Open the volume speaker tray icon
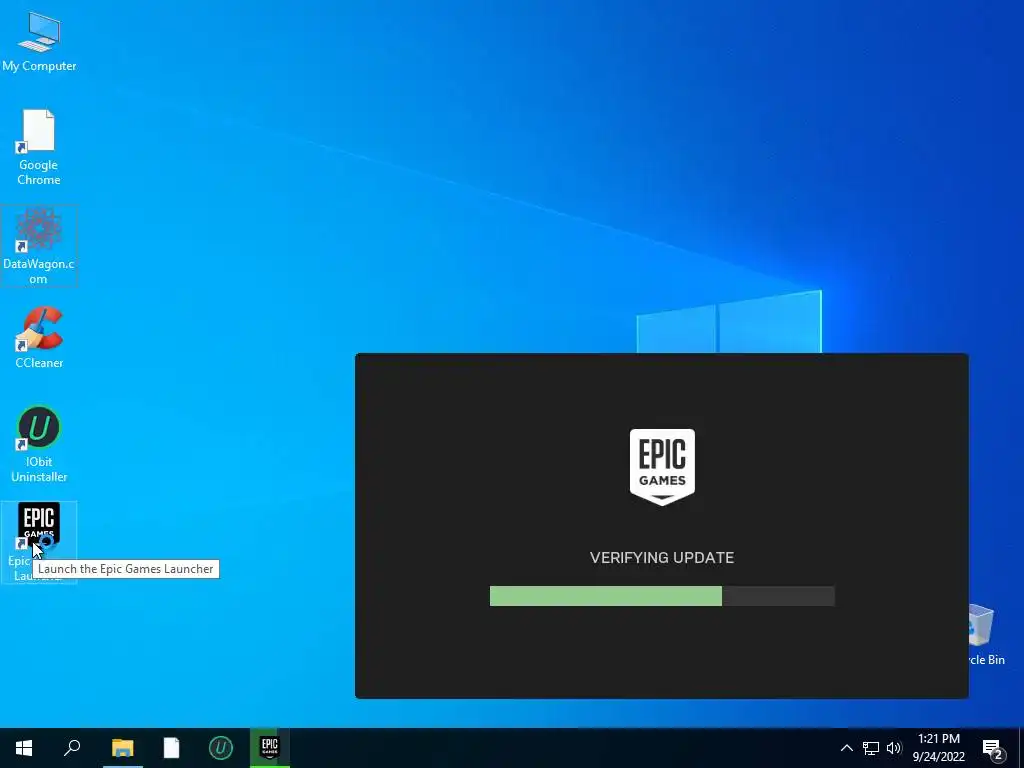 (894, 748)
